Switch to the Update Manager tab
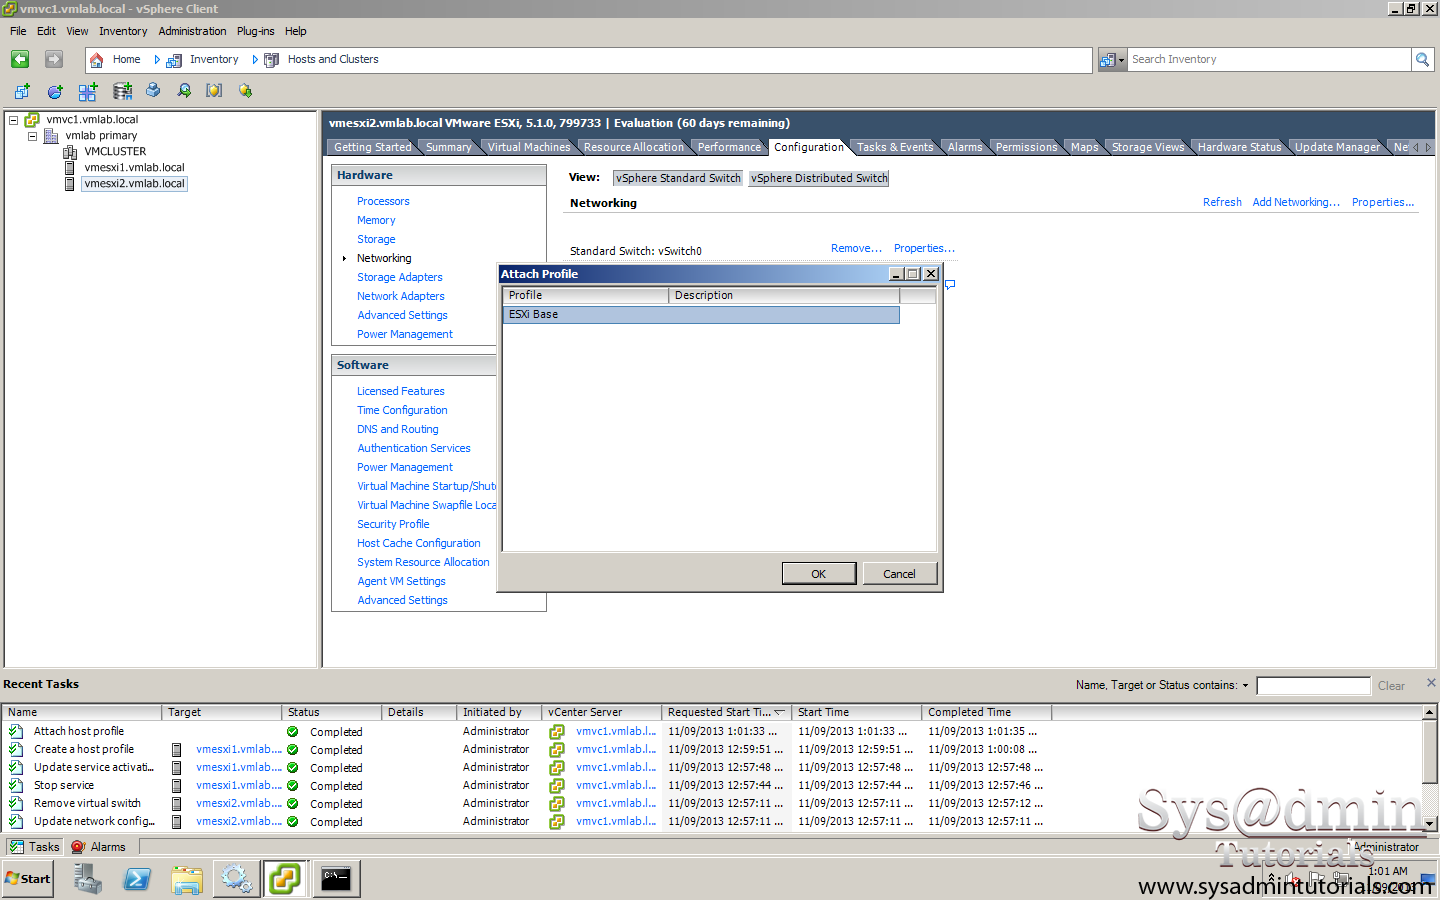This screenshot has width=1440, height=900. click(1337, 147)
